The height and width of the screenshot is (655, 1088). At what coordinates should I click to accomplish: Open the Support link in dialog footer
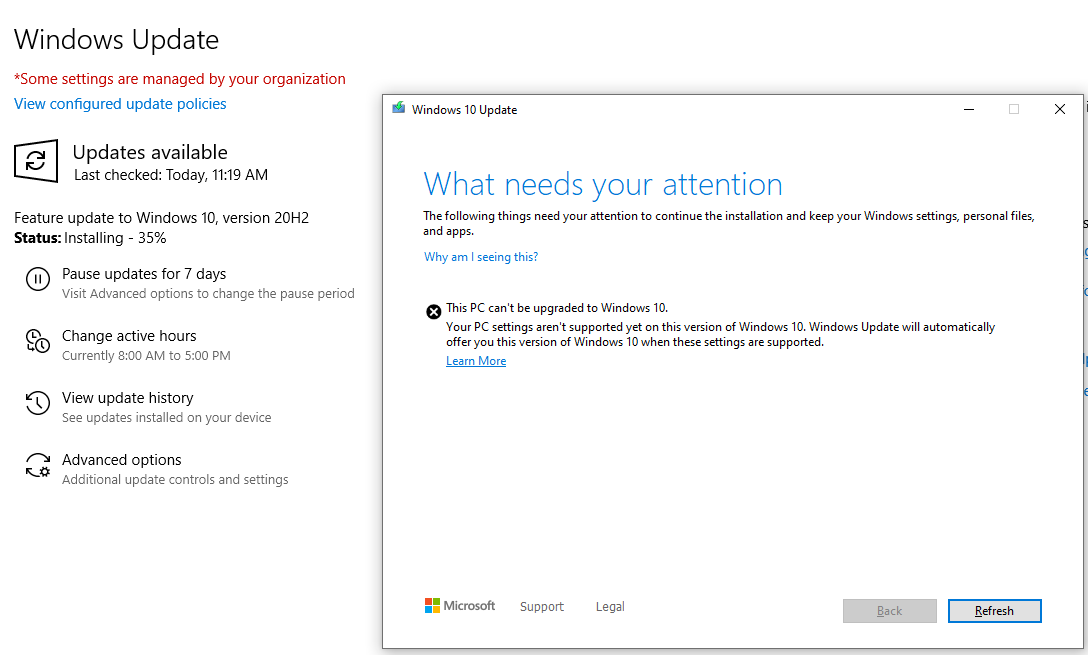pos(542,606)
